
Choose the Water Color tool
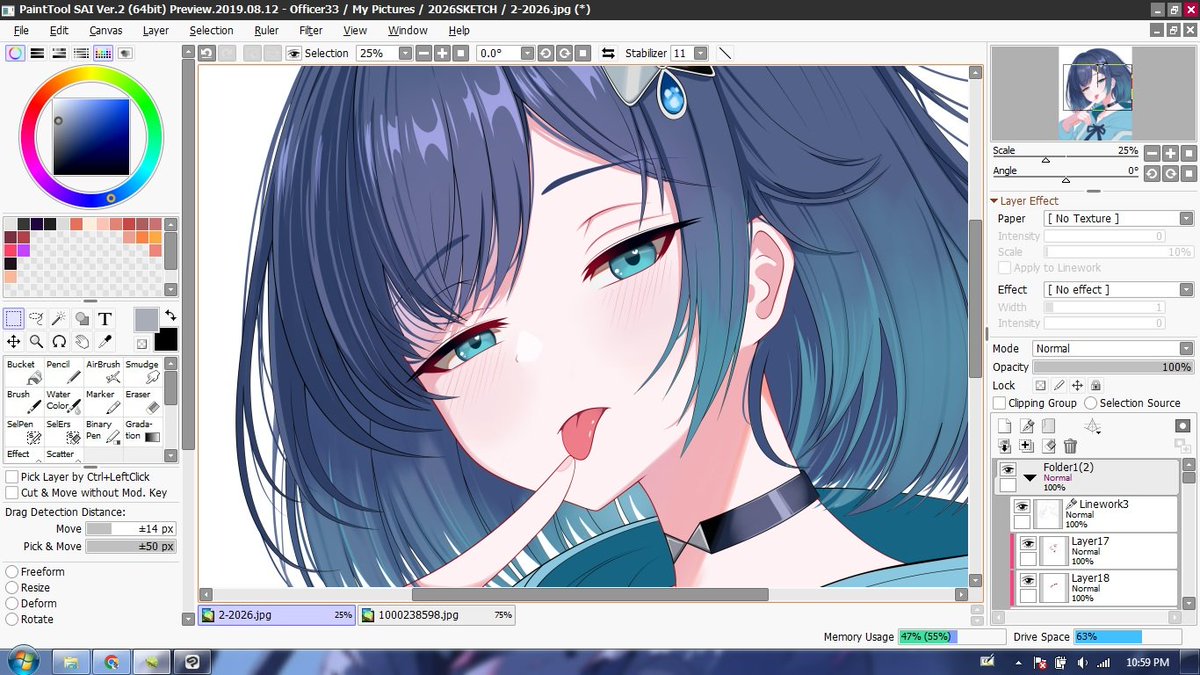coord(63,401)
